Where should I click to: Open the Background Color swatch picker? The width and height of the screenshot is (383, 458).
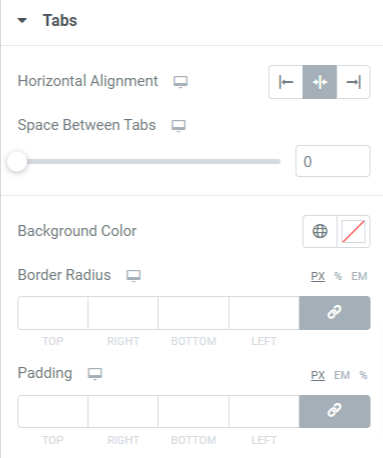[353, 231]
